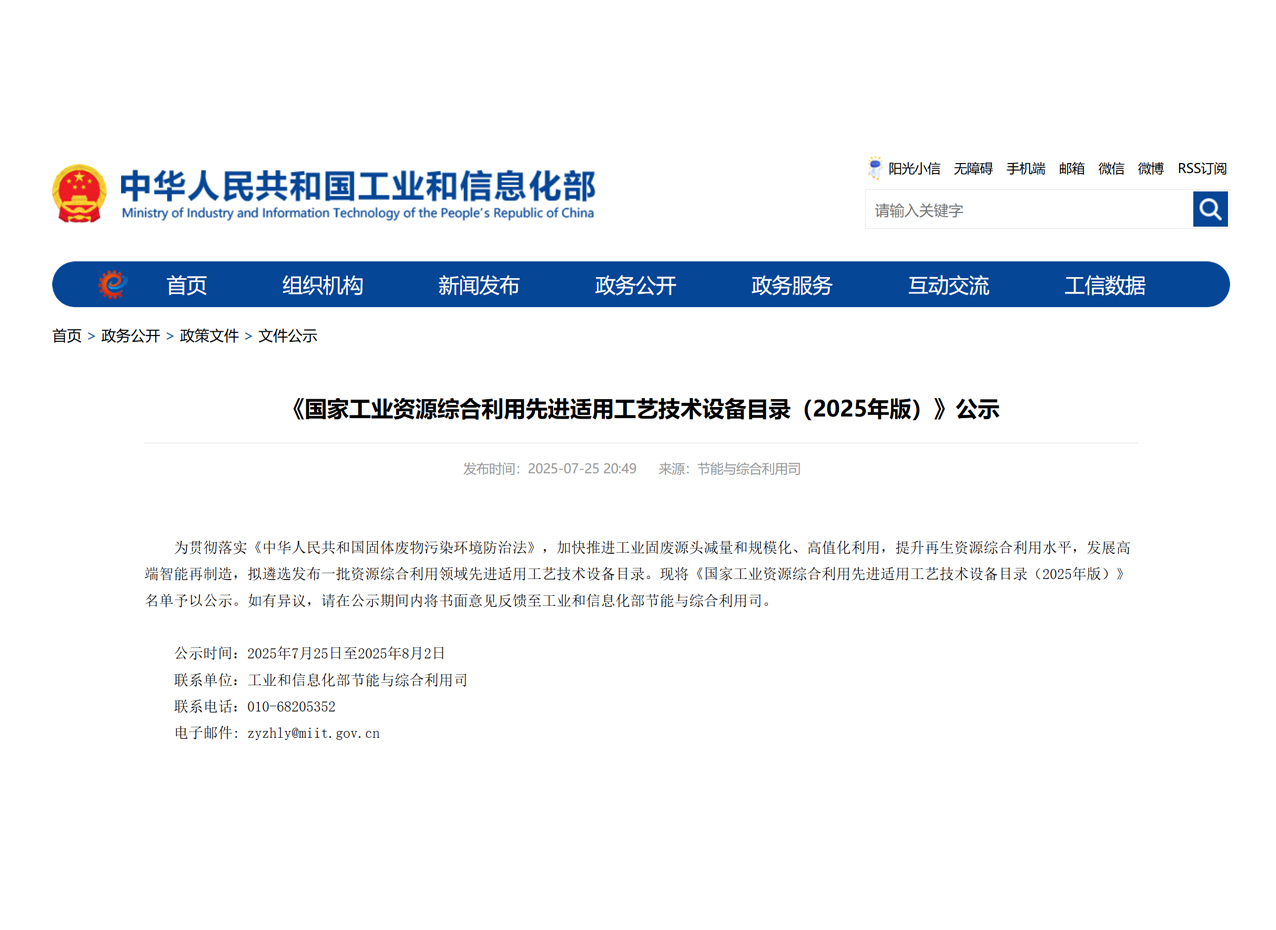1276x930 pixels.
Task: Click the gear emblem in navigation bar
Action: (x=113, y=284)
